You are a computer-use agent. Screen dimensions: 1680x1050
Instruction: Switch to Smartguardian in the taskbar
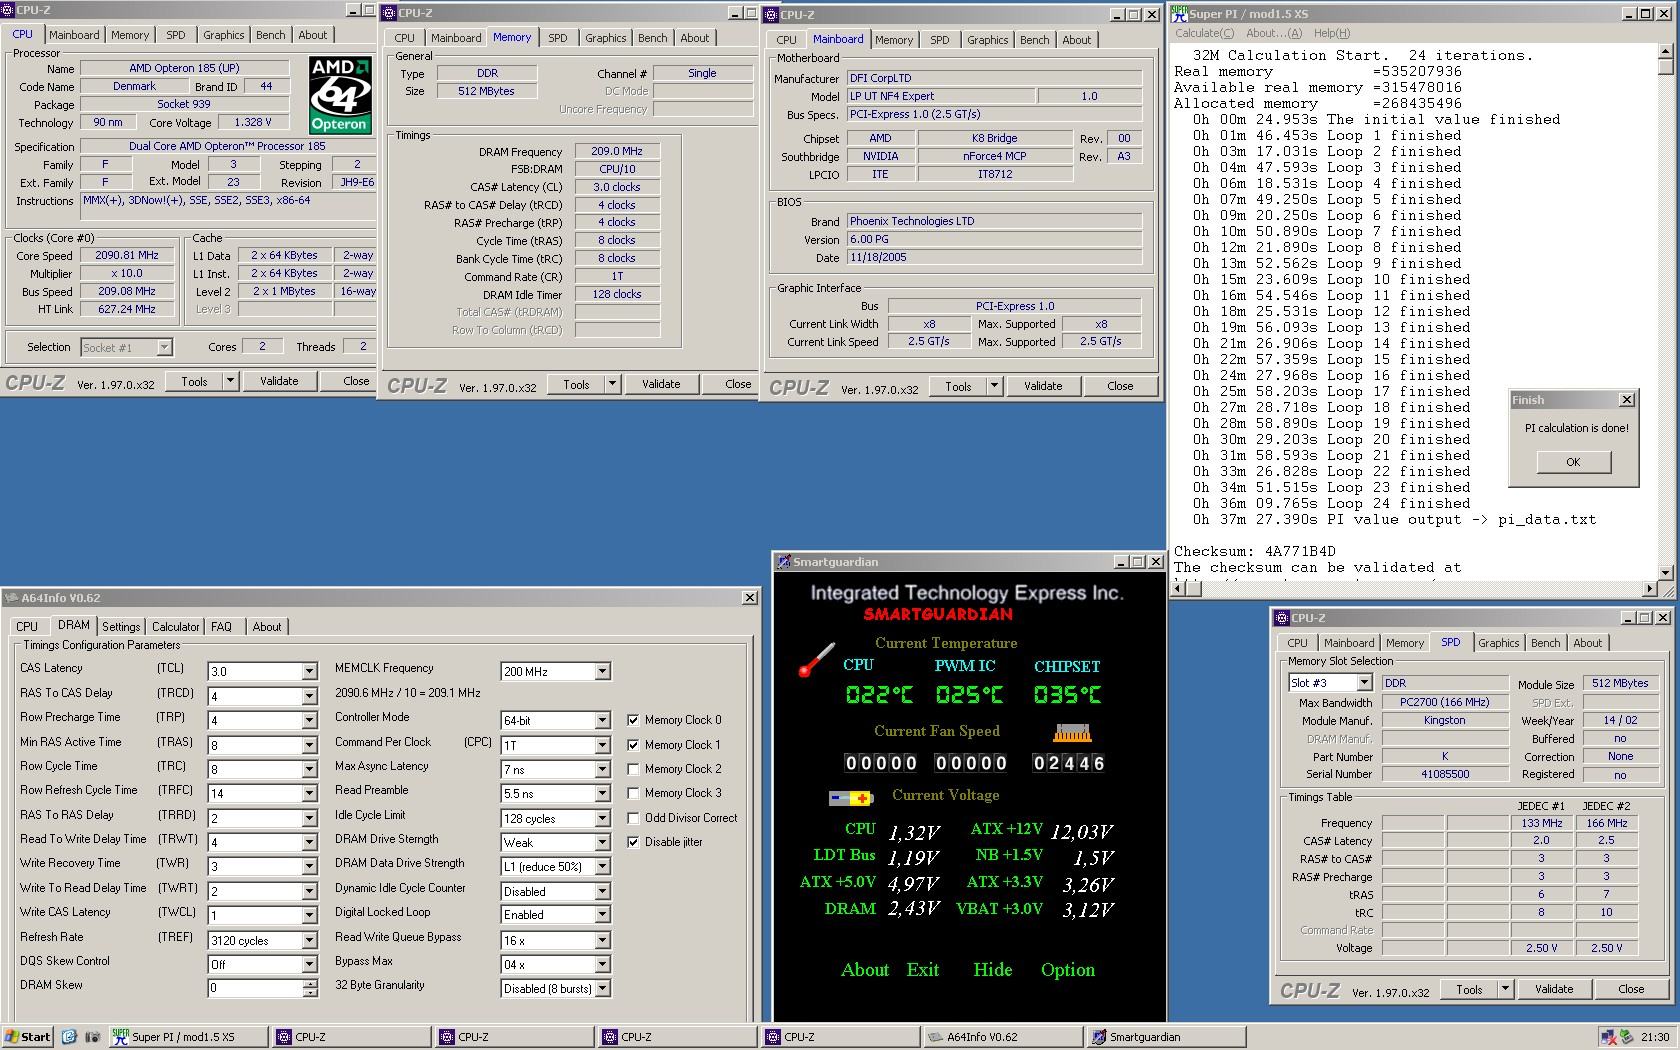tap(1166, 1037)
